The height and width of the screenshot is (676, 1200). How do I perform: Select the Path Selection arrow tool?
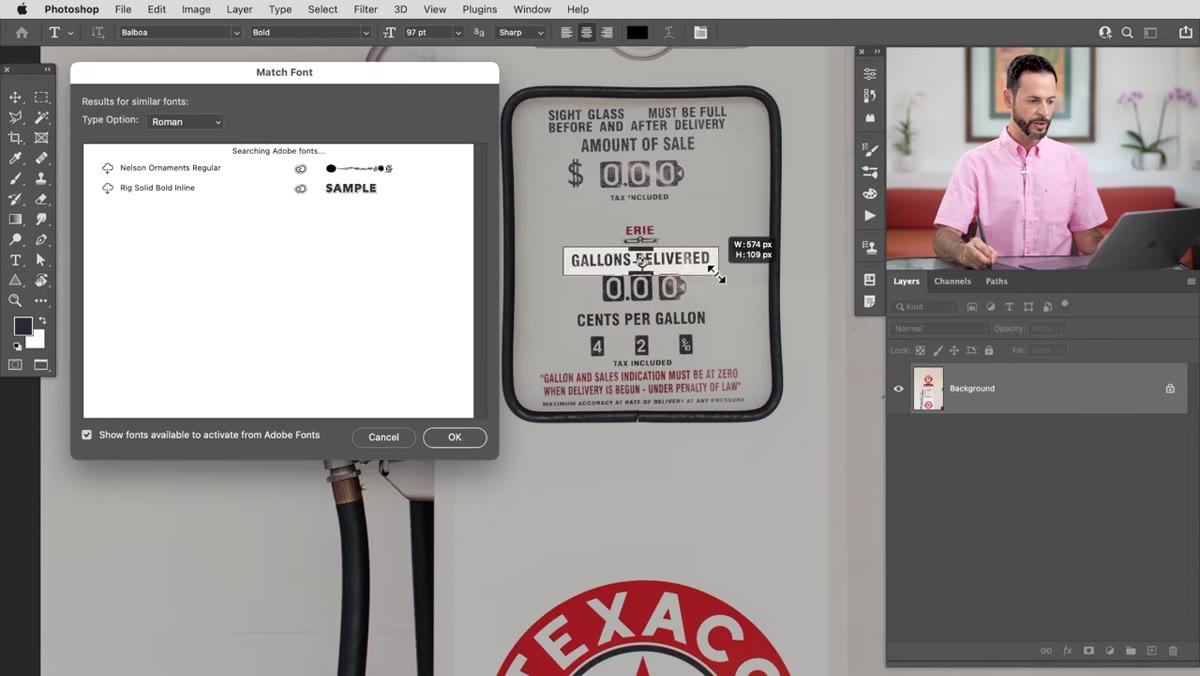(x=41, y=260)
